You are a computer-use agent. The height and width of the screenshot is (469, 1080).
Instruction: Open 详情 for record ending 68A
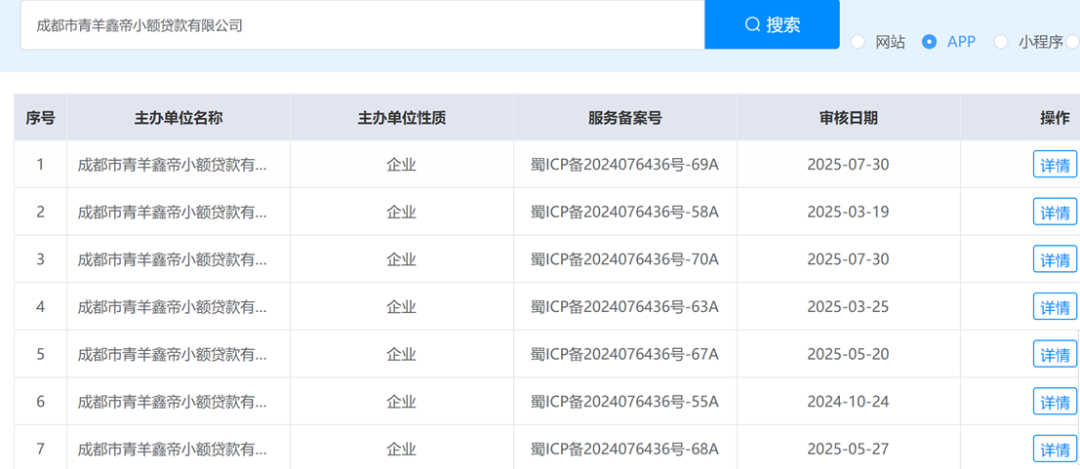(1055, 449)
